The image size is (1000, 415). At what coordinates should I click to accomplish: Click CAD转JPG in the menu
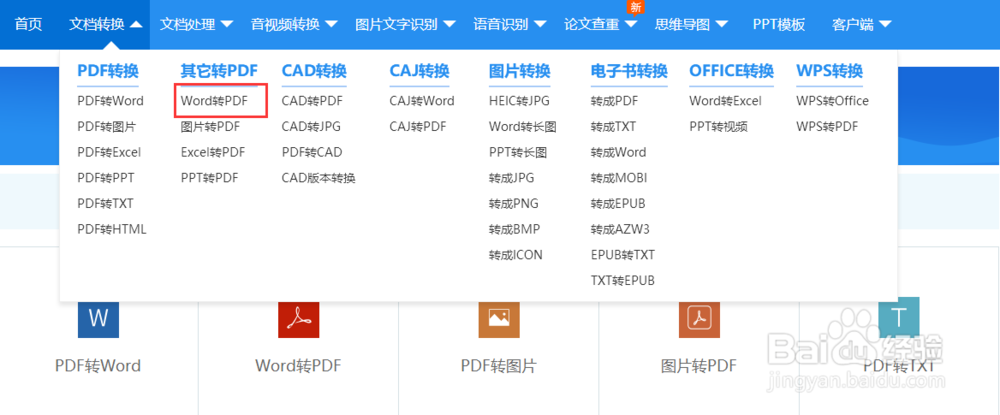(x=311, y=127)
